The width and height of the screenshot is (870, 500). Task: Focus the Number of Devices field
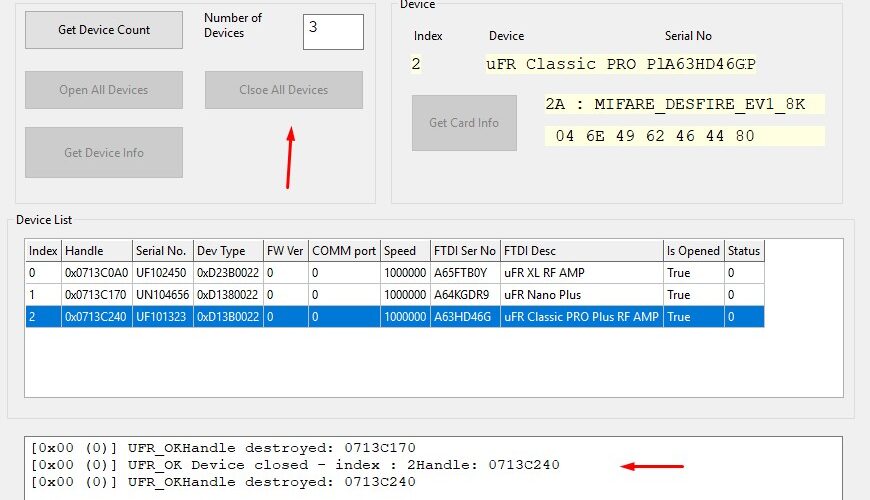(333, 32)
